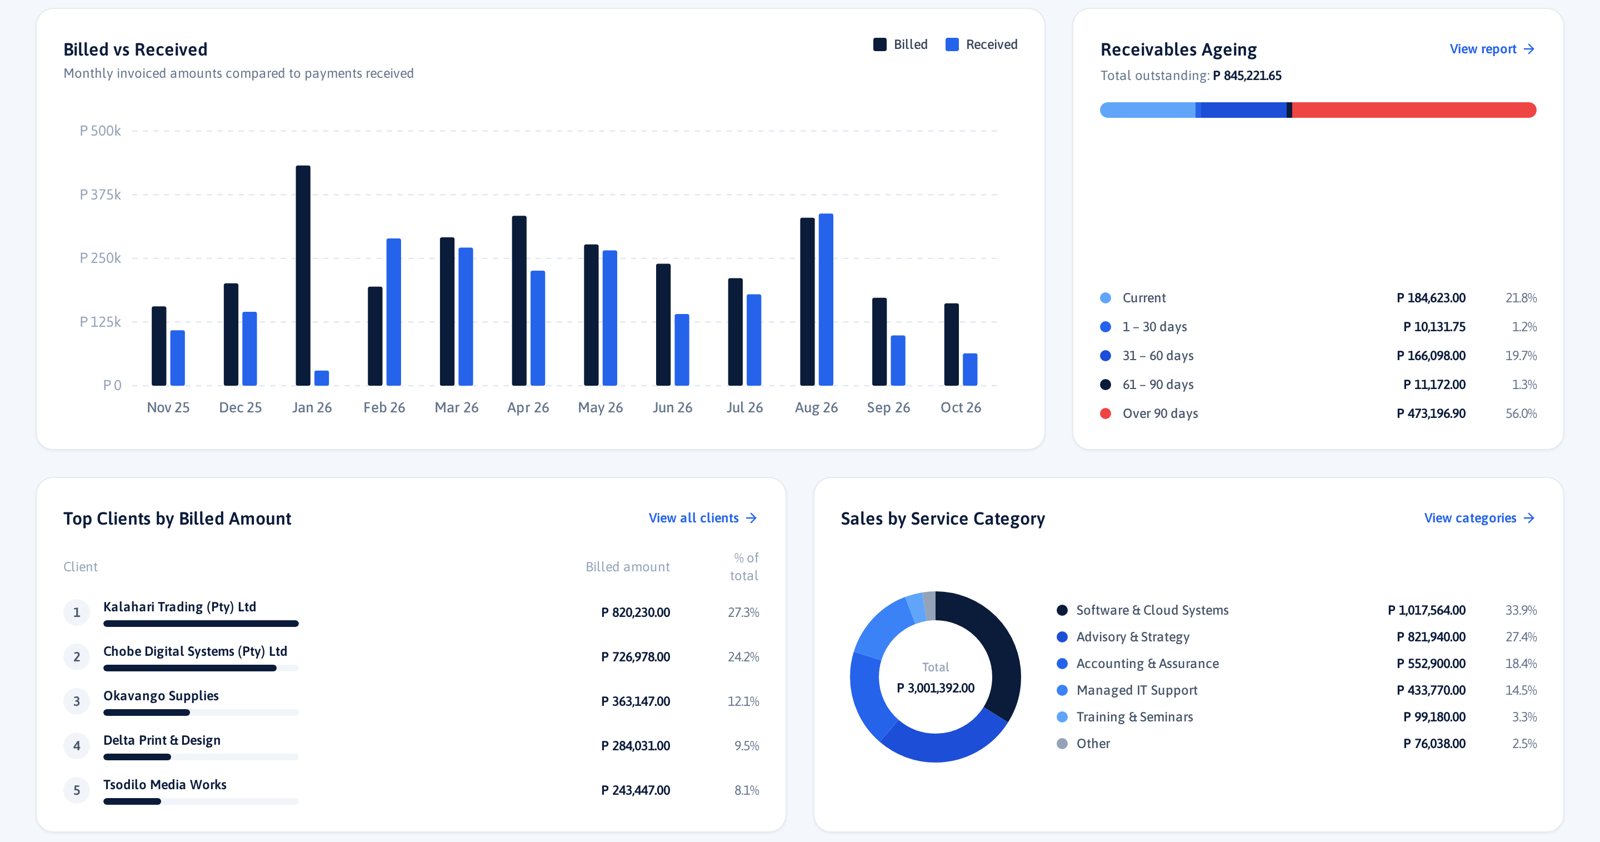Select the Accounting & Assurance category label
Viewport: 1600px width, 842px height.
pos(1147,664)
